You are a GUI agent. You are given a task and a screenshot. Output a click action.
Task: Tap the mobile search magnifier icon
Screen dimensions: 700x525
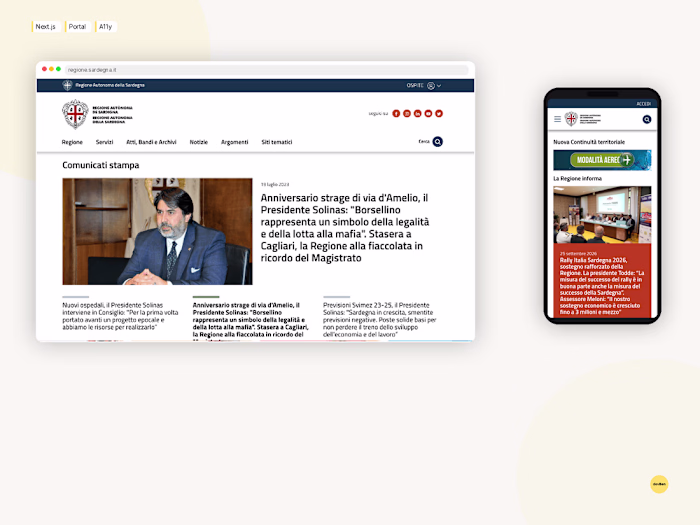coord(646,119)
